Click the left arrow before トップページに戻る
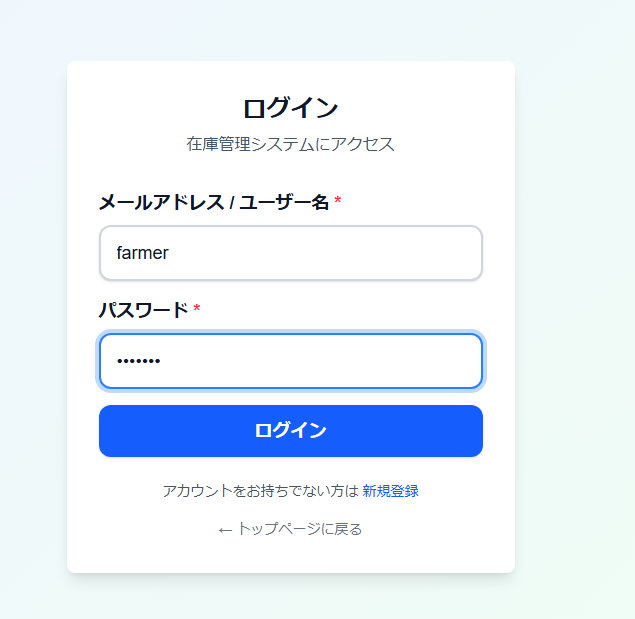This screenshot has height=619, width=635. tap(225, 529)
